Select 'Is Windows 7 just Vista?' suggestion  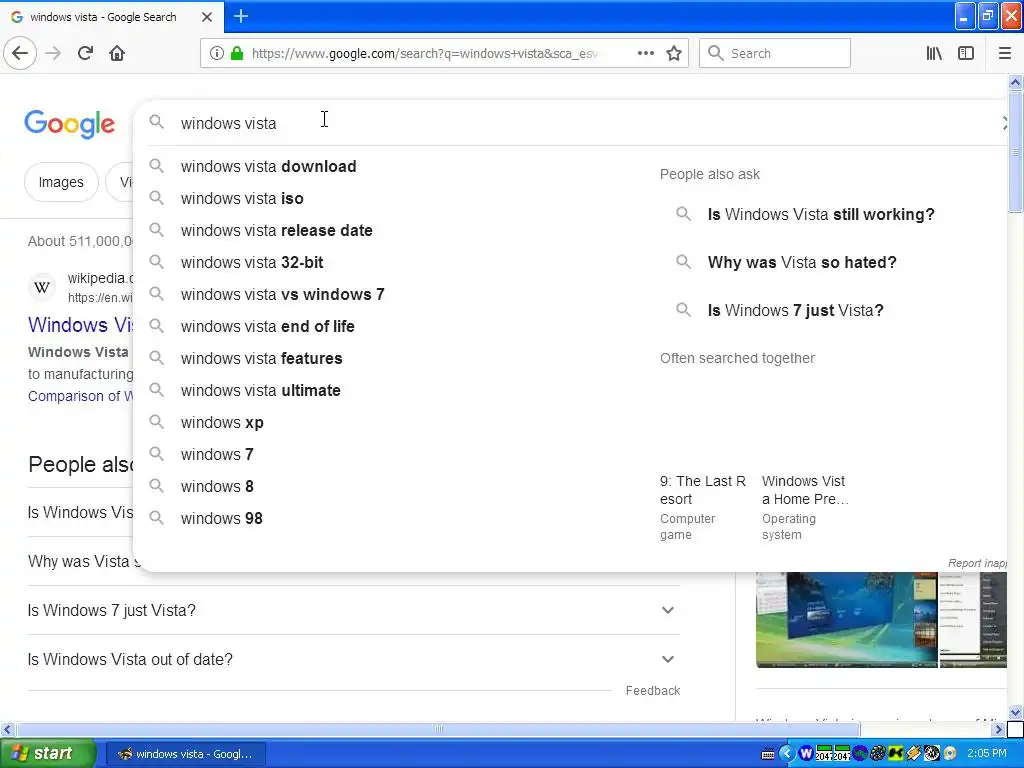(x=795, y=310)
